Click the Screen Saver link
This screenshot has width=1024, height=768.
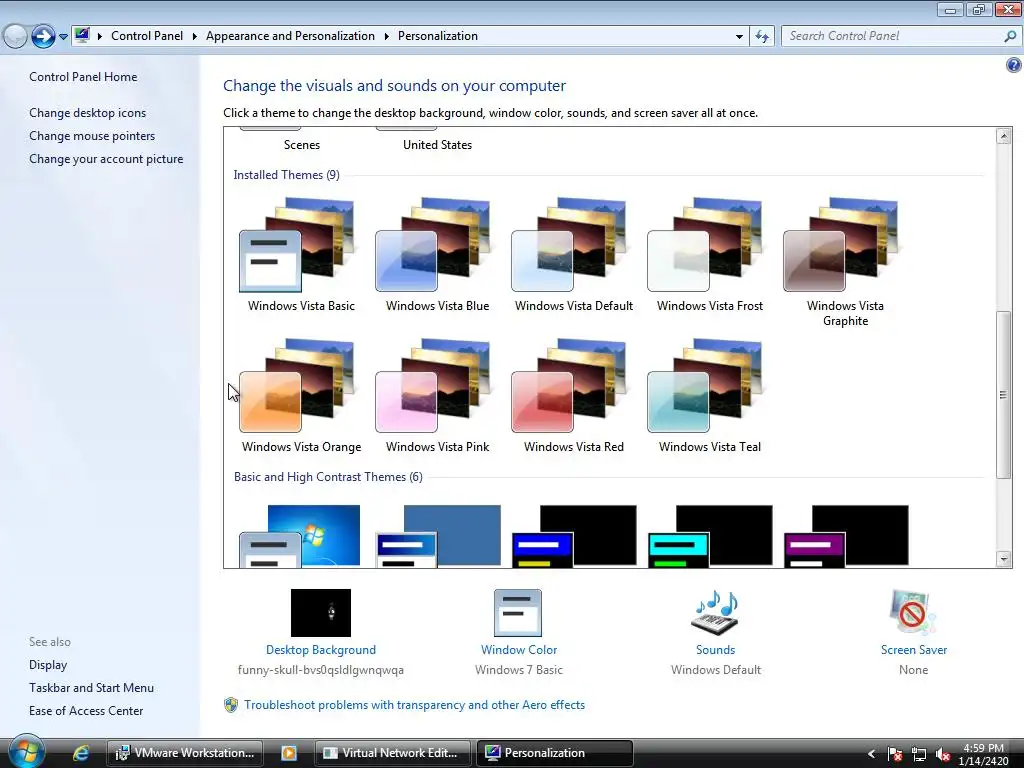click(x=914, y=650)
